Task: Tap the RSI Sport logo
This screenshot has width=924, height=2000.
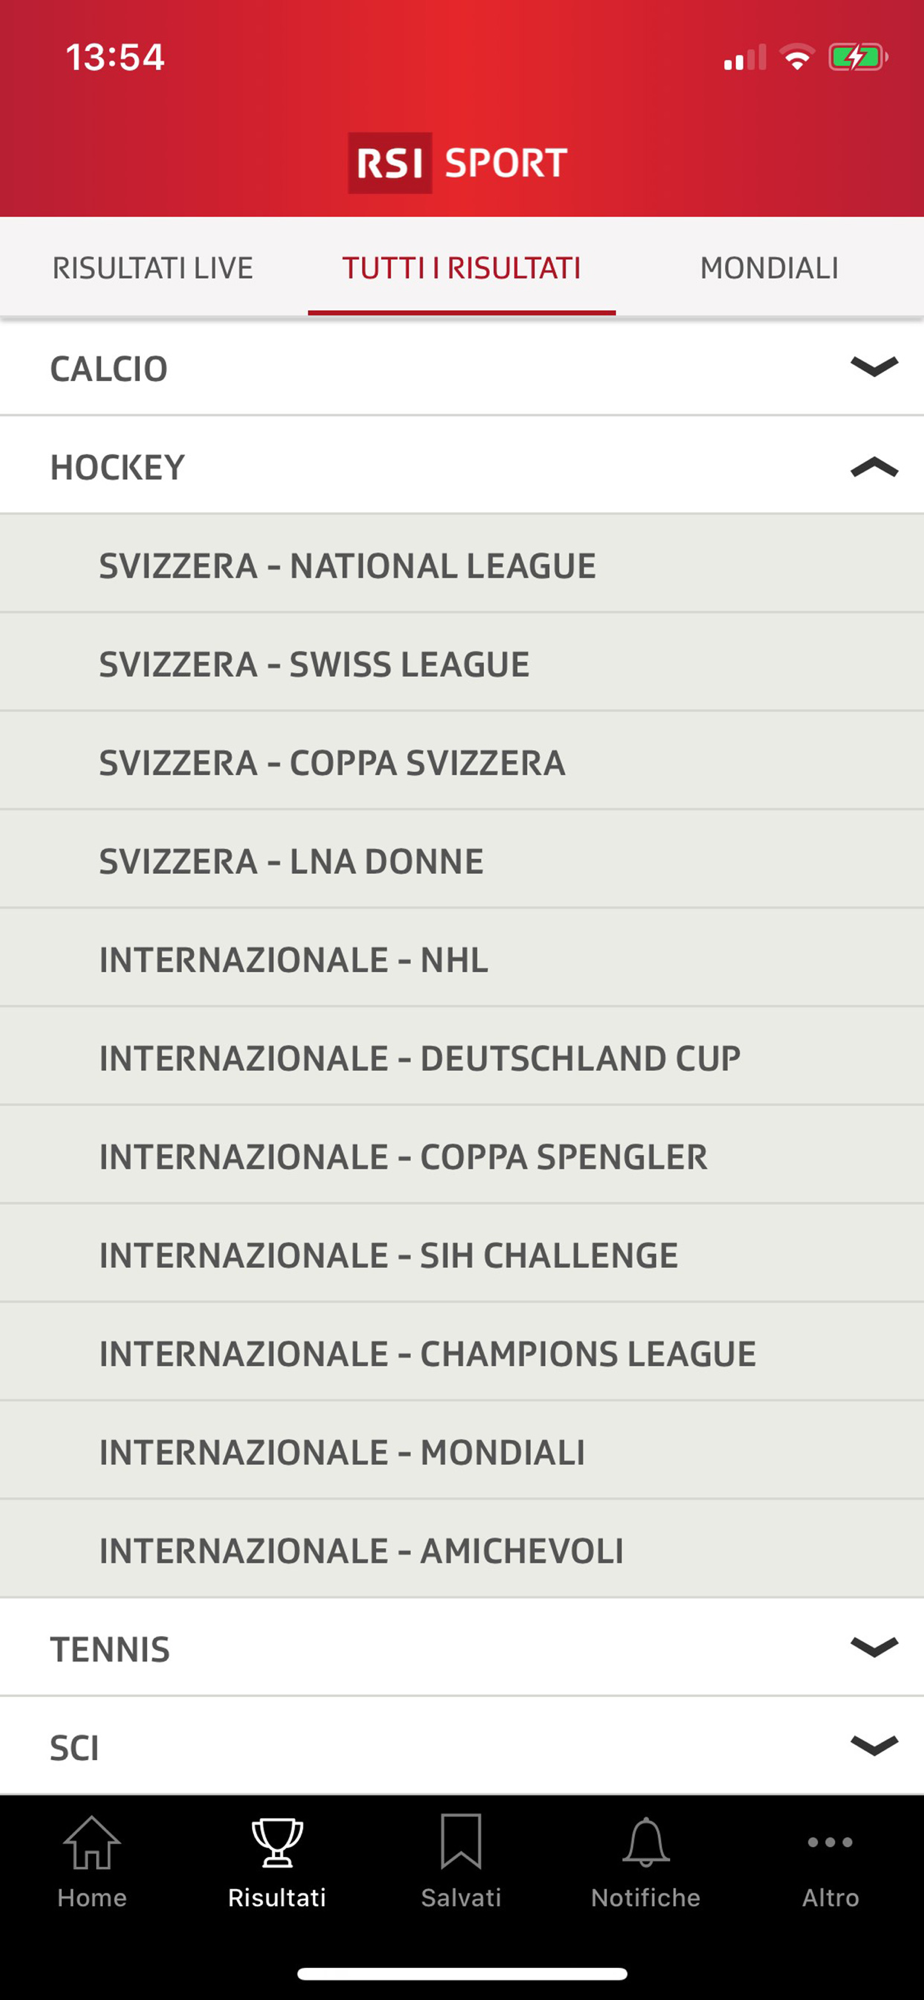Action: (x=458, y=163)
